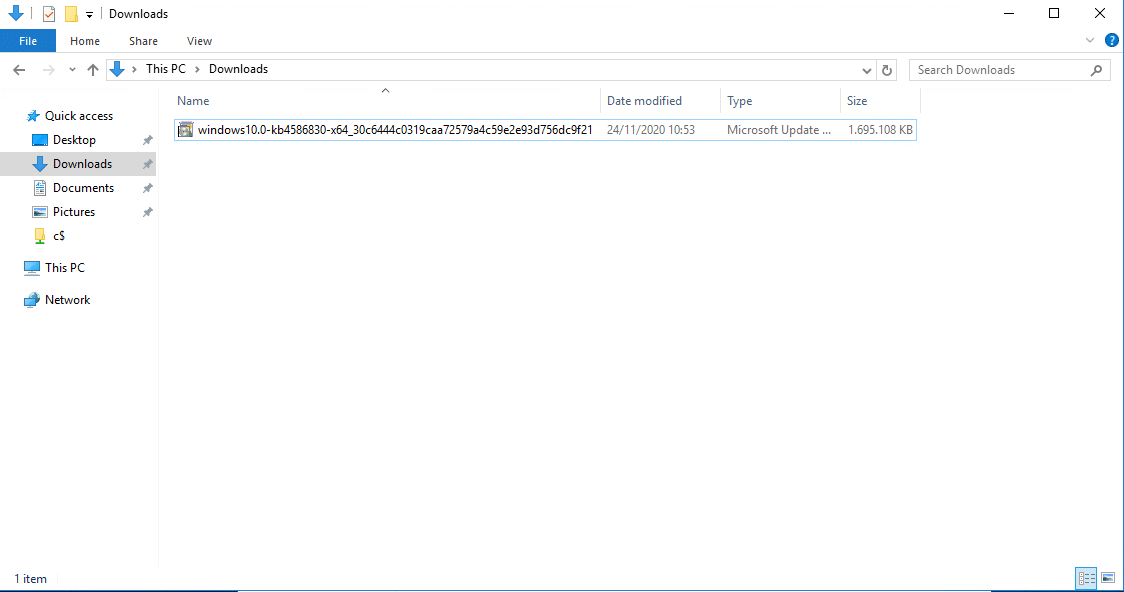1124x592 pixels.
Task: Click the Explorer window icon in title bar
Action: point(16,13)
